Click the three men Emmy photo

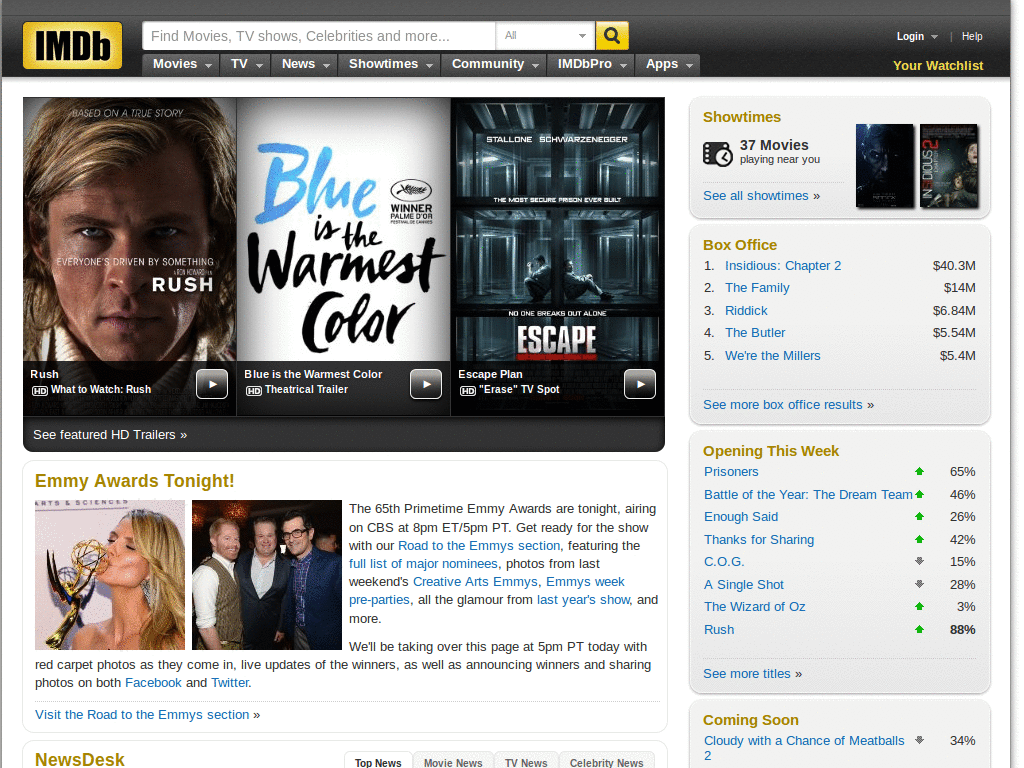pyautogui.click(x=266, y=575)
